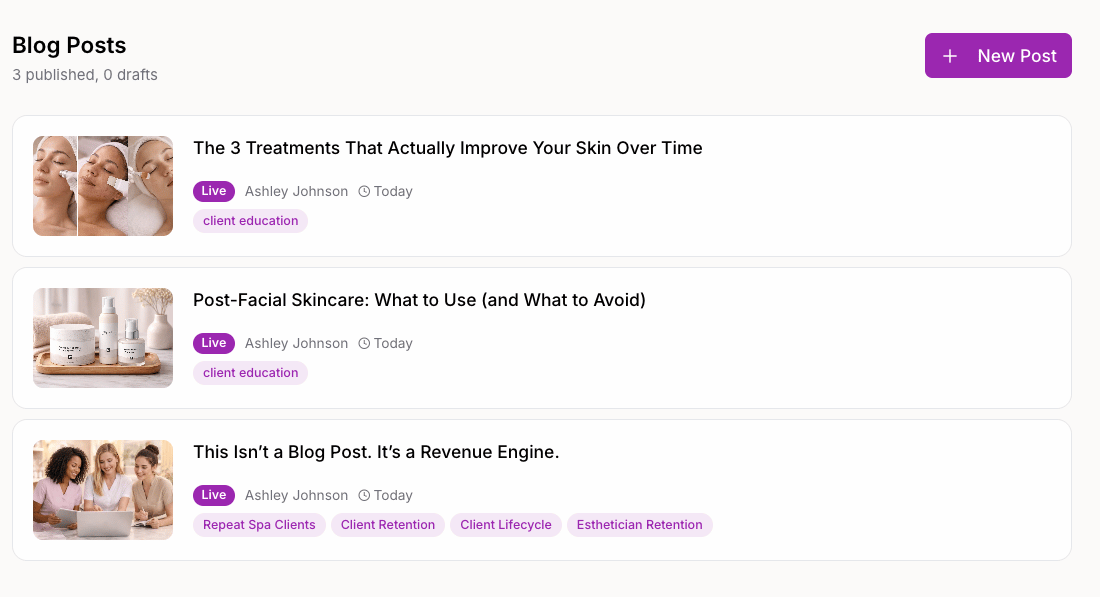Click the Live badge on 3 Treatments post
The image size is (1100, 597).
click(214, 191)
